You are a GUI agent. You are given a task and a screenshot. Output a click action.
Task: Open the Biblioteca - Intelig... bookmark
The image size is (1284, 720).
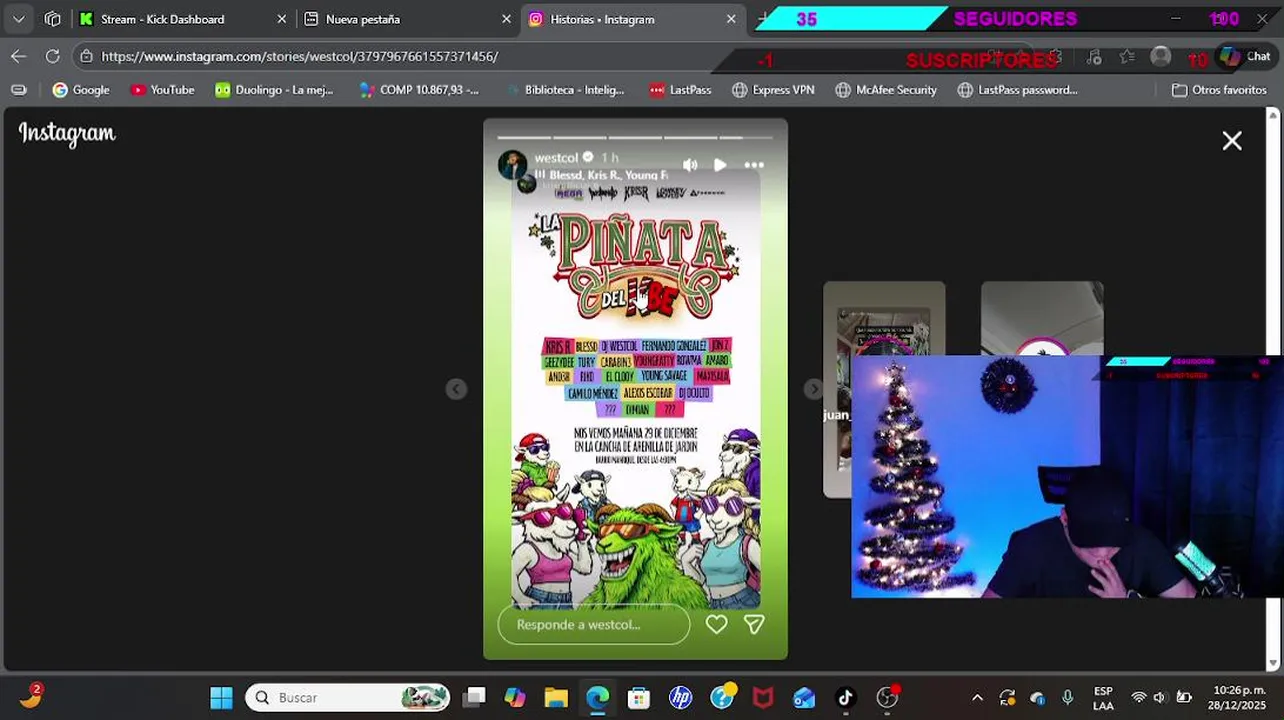tap(564, 90)
